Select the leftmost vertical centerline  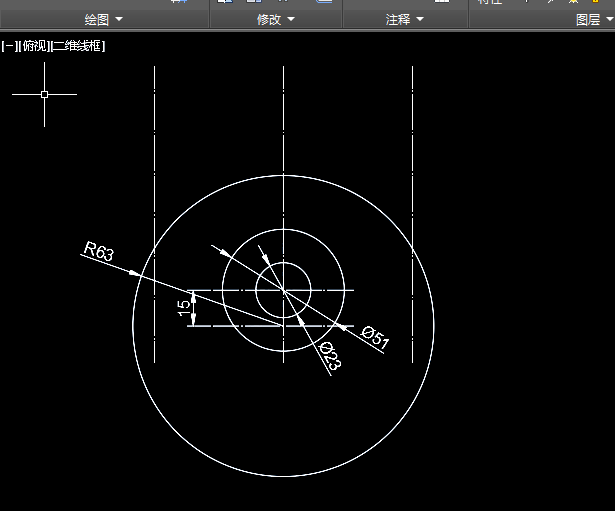point(155,214)
